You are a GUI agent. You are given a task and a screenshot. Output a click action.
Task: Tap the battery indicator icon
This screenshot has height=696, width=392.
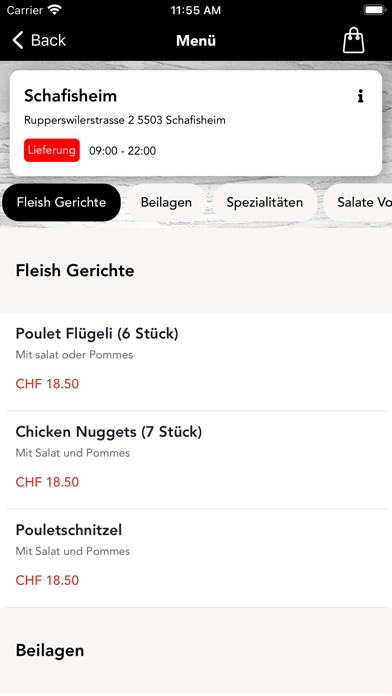pyautogui.click(x=375, y=10)
